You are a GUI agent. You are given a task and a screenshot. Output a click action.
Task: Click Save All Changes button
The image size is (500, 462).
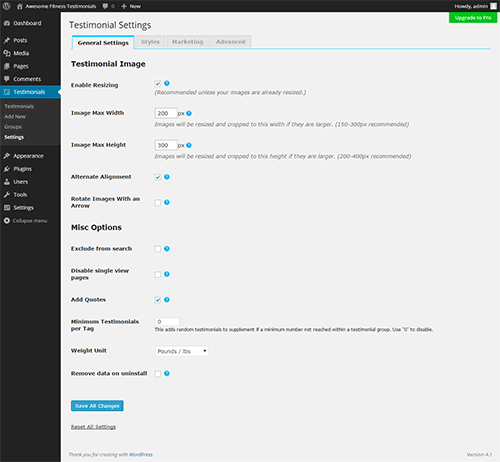click(x=97, y=406)
